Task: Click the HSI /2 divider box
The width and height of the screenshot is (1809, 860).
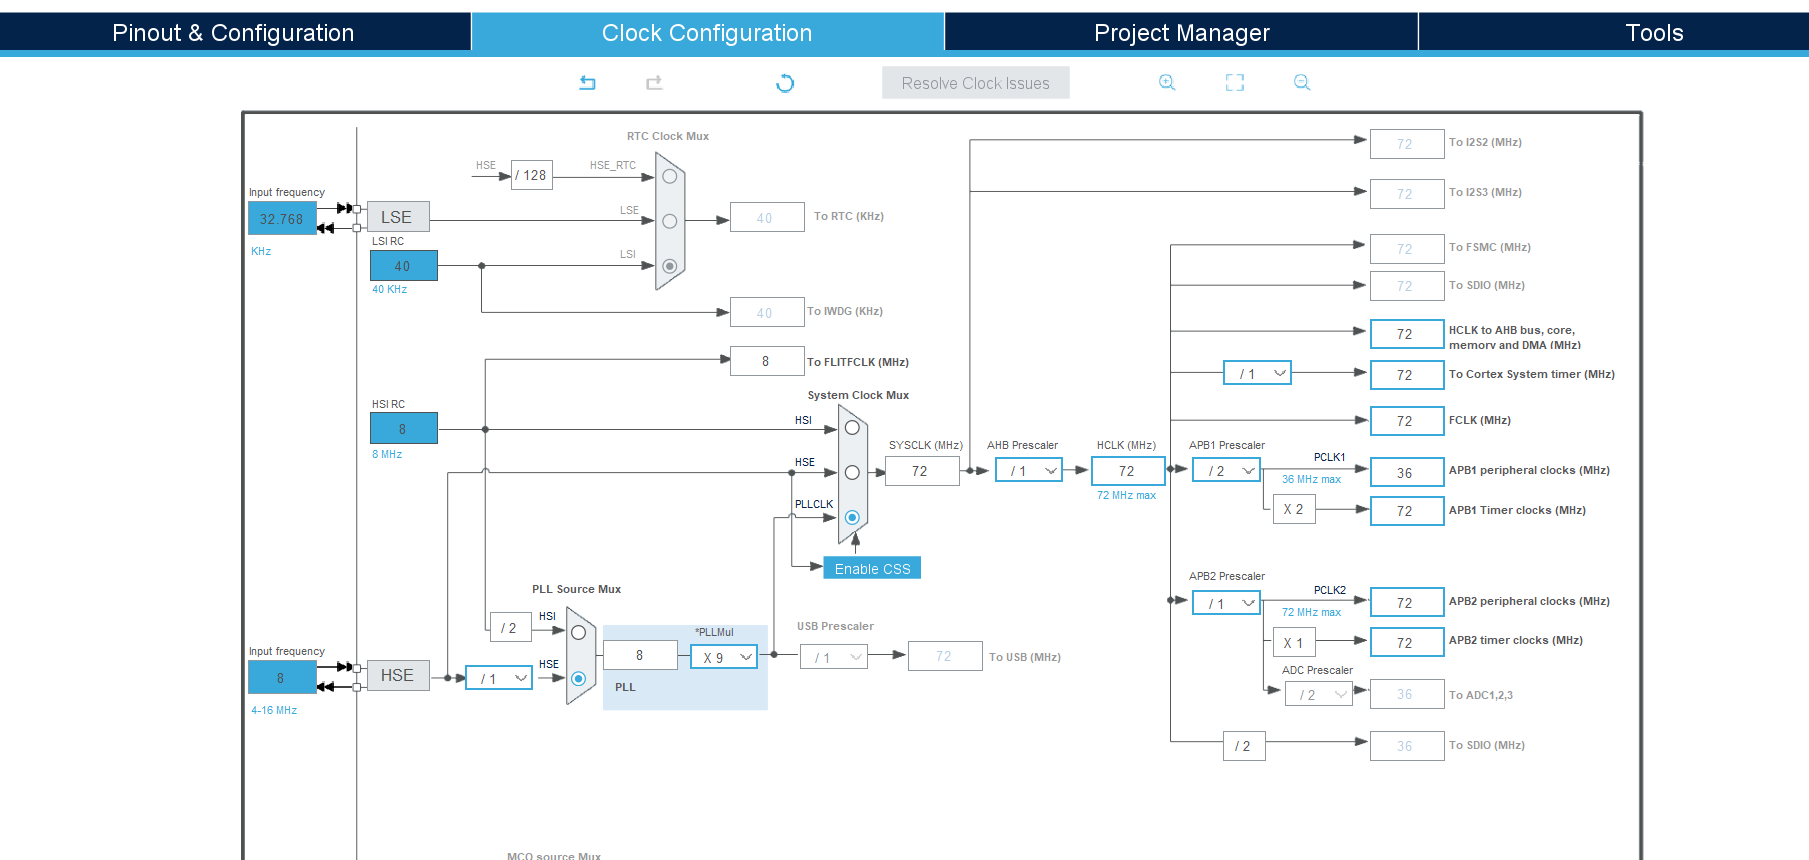Action: pos(510,627)
